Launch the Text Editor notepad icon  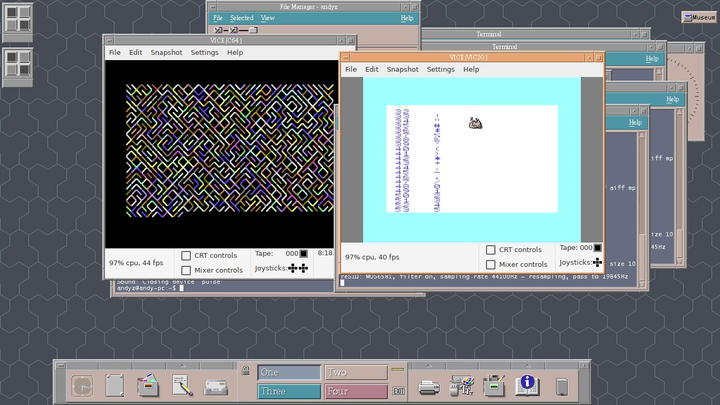(x=182, y=385)
